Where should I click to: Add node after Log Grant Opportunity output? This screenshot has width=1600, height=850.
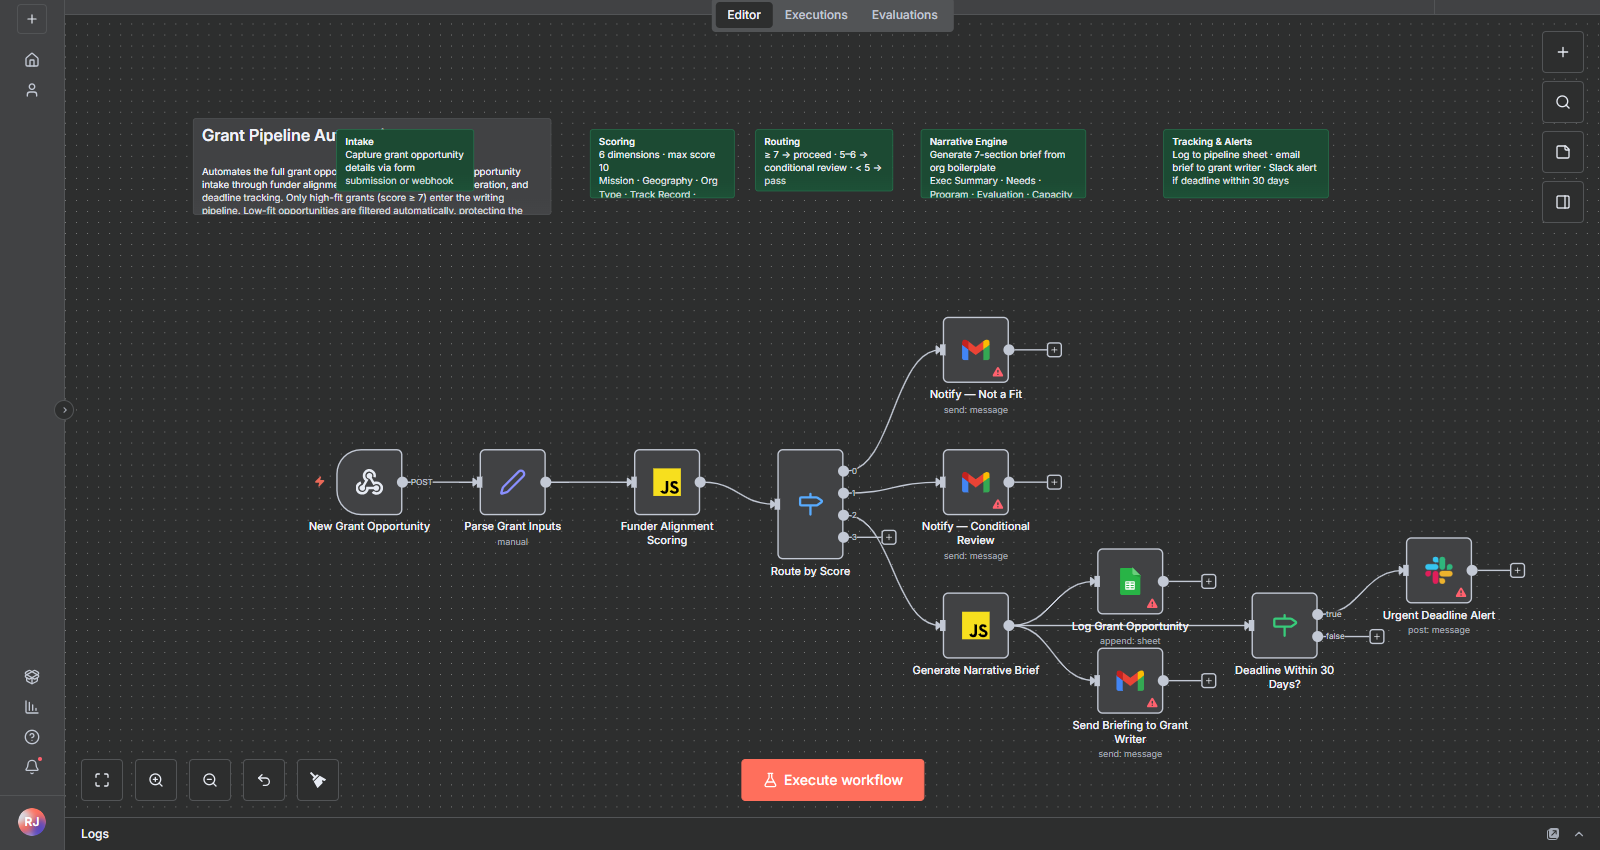pyautogui.click(x=1208, y=581)
